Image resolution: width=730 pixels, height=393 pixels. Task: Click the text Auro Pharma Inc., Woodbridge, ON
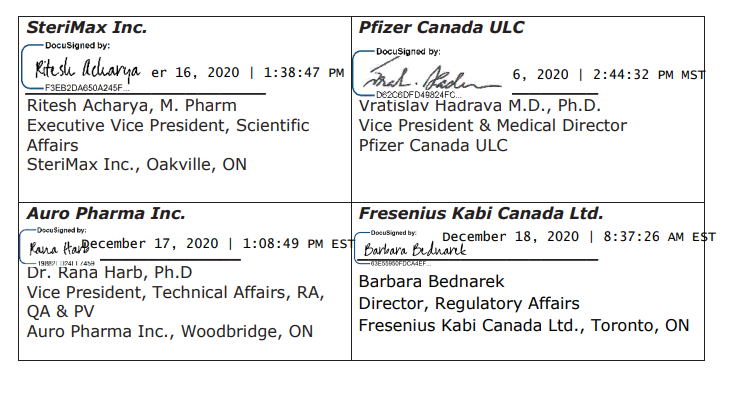pyautogui.click(x=169, y=332)
